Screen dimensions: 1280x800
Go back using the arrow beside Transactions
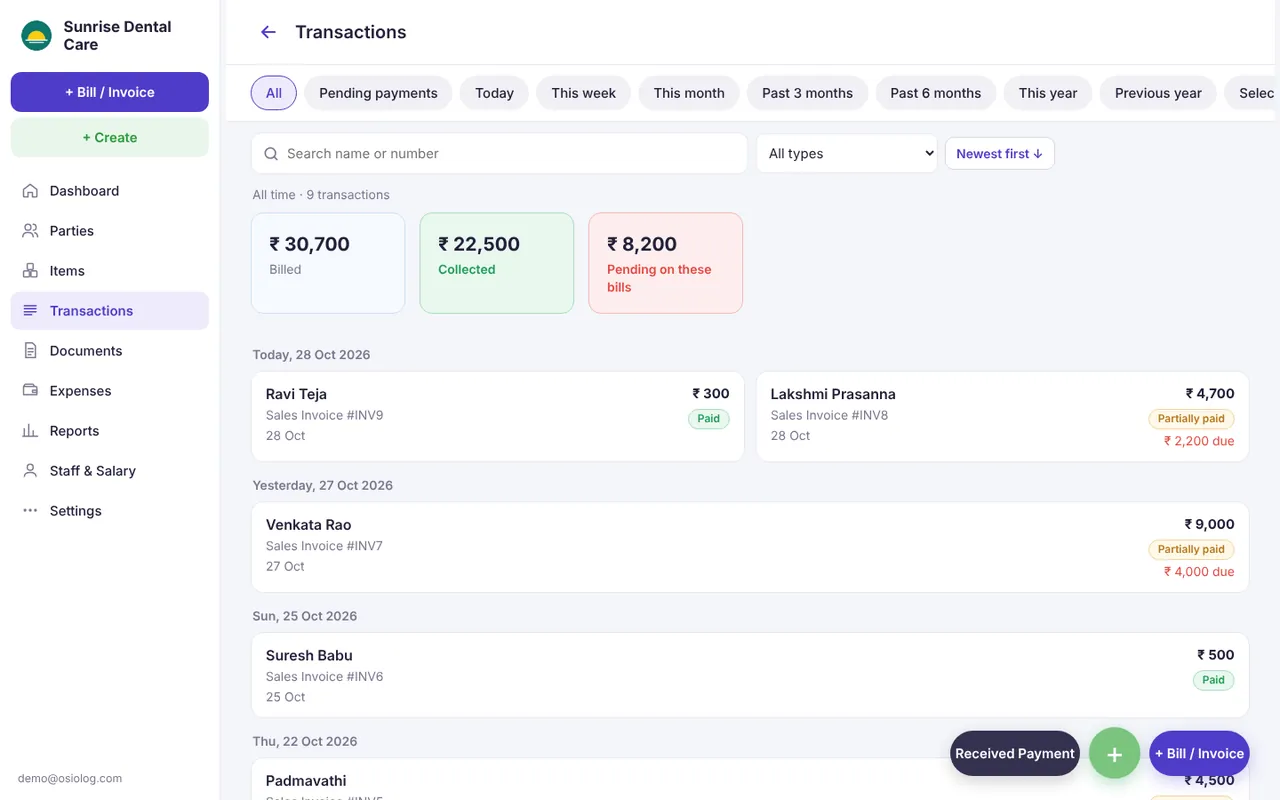coord(268,32)
